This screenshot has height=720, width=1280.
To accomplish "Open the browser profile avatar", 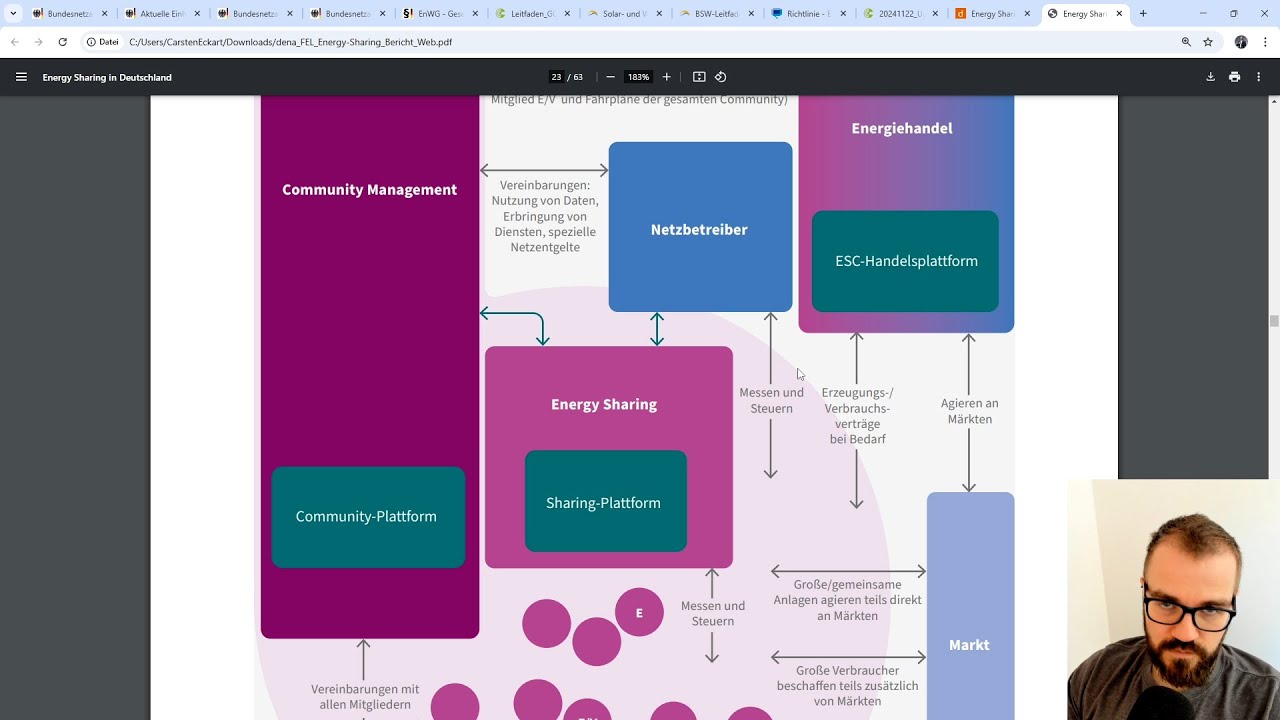I will [x=1241, y=42].
